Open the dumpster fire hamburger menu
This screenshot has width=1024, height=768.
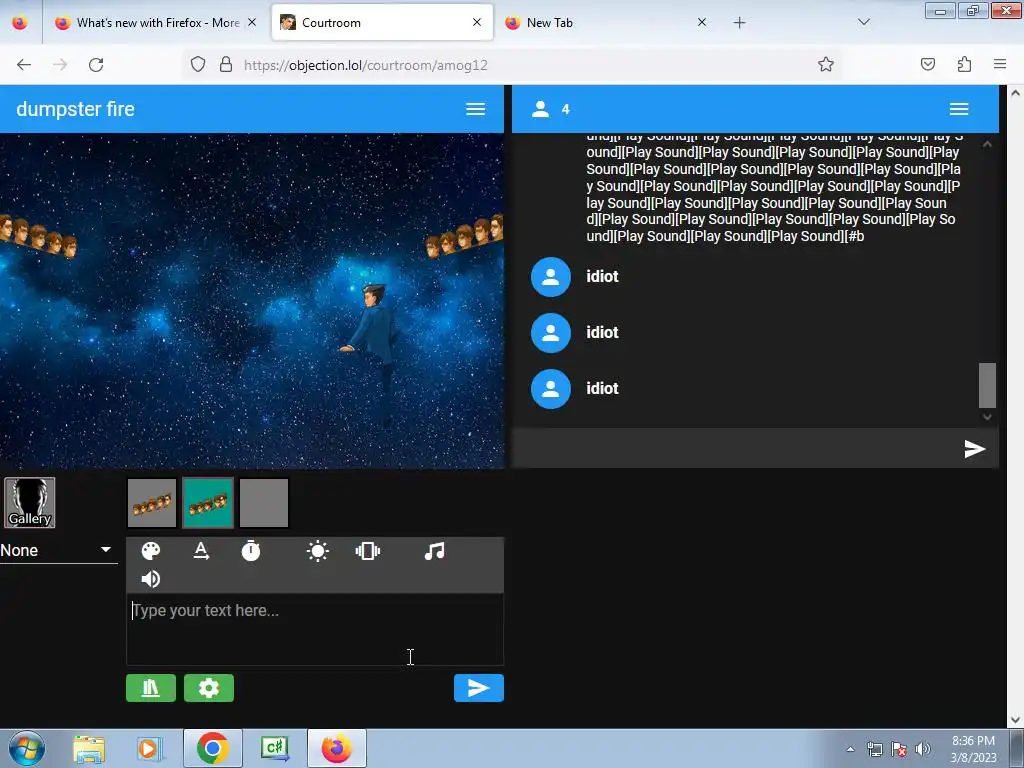[x=475, y=109]
